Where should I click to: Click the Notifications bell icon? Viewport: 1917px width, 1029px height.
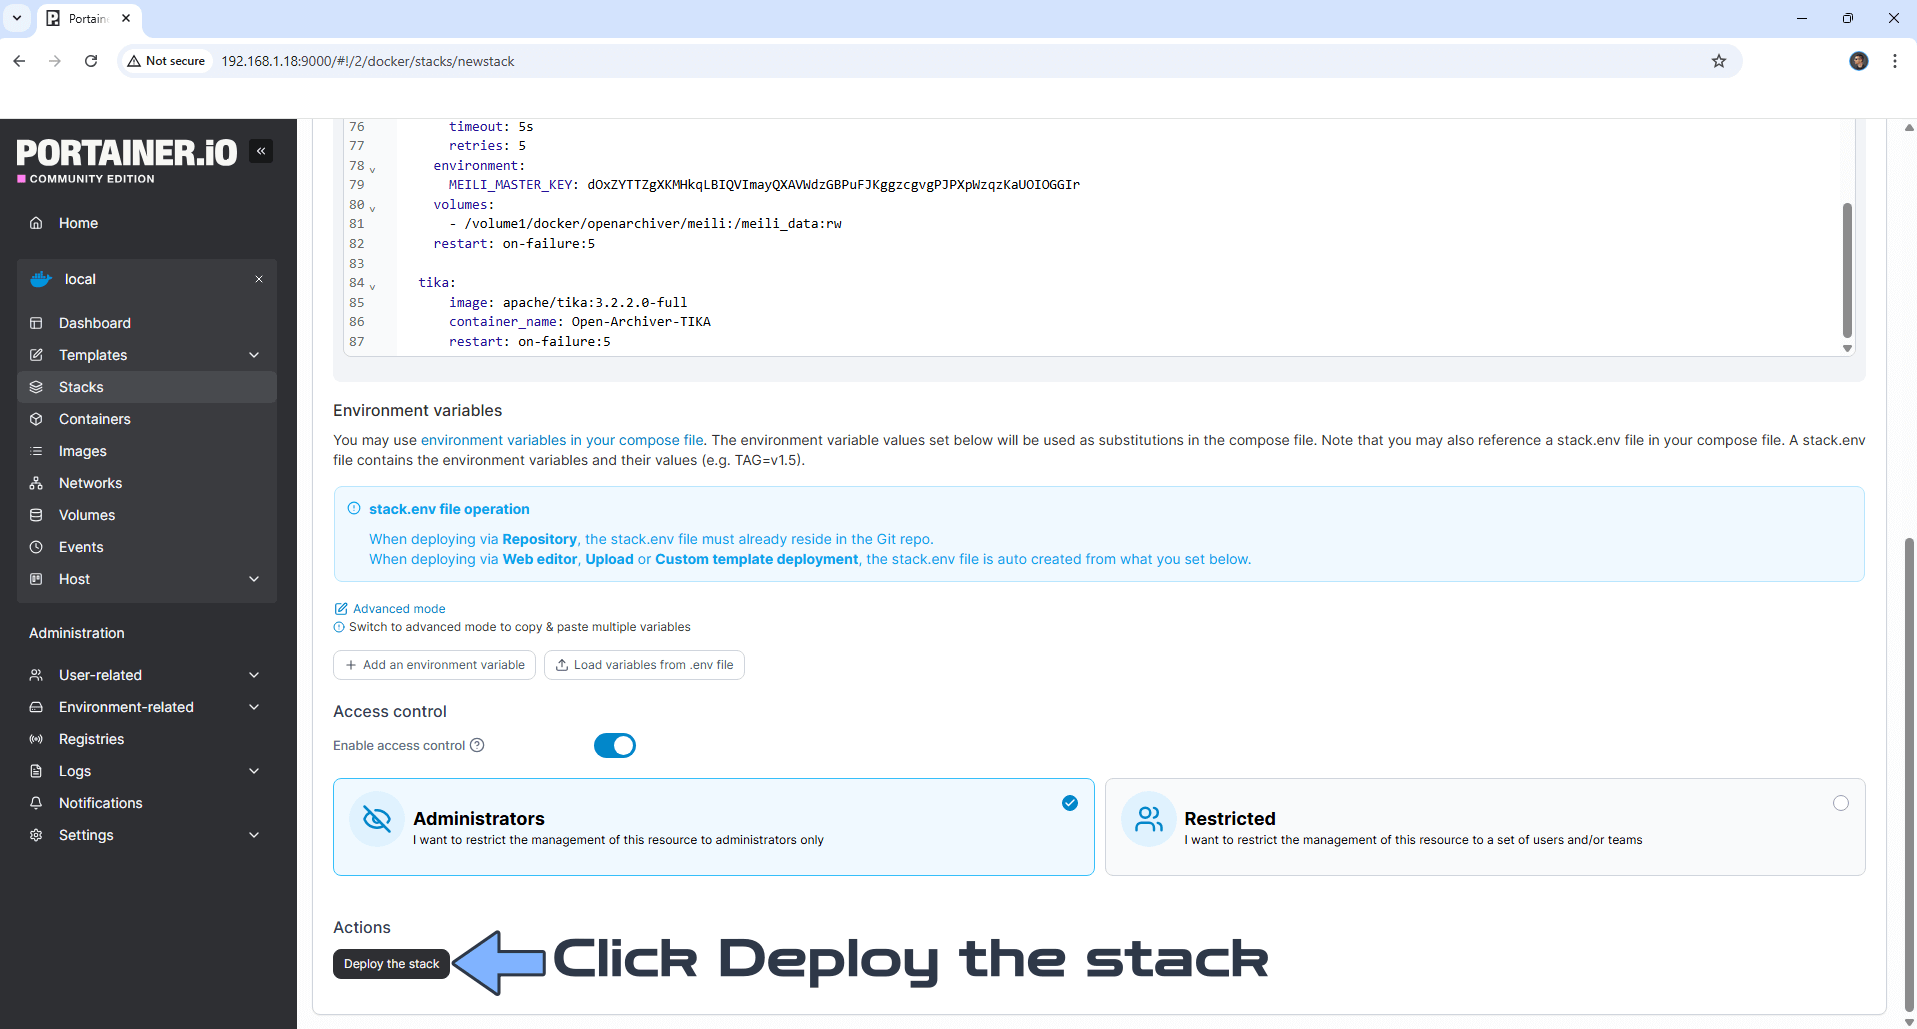(x=36, y=803)
